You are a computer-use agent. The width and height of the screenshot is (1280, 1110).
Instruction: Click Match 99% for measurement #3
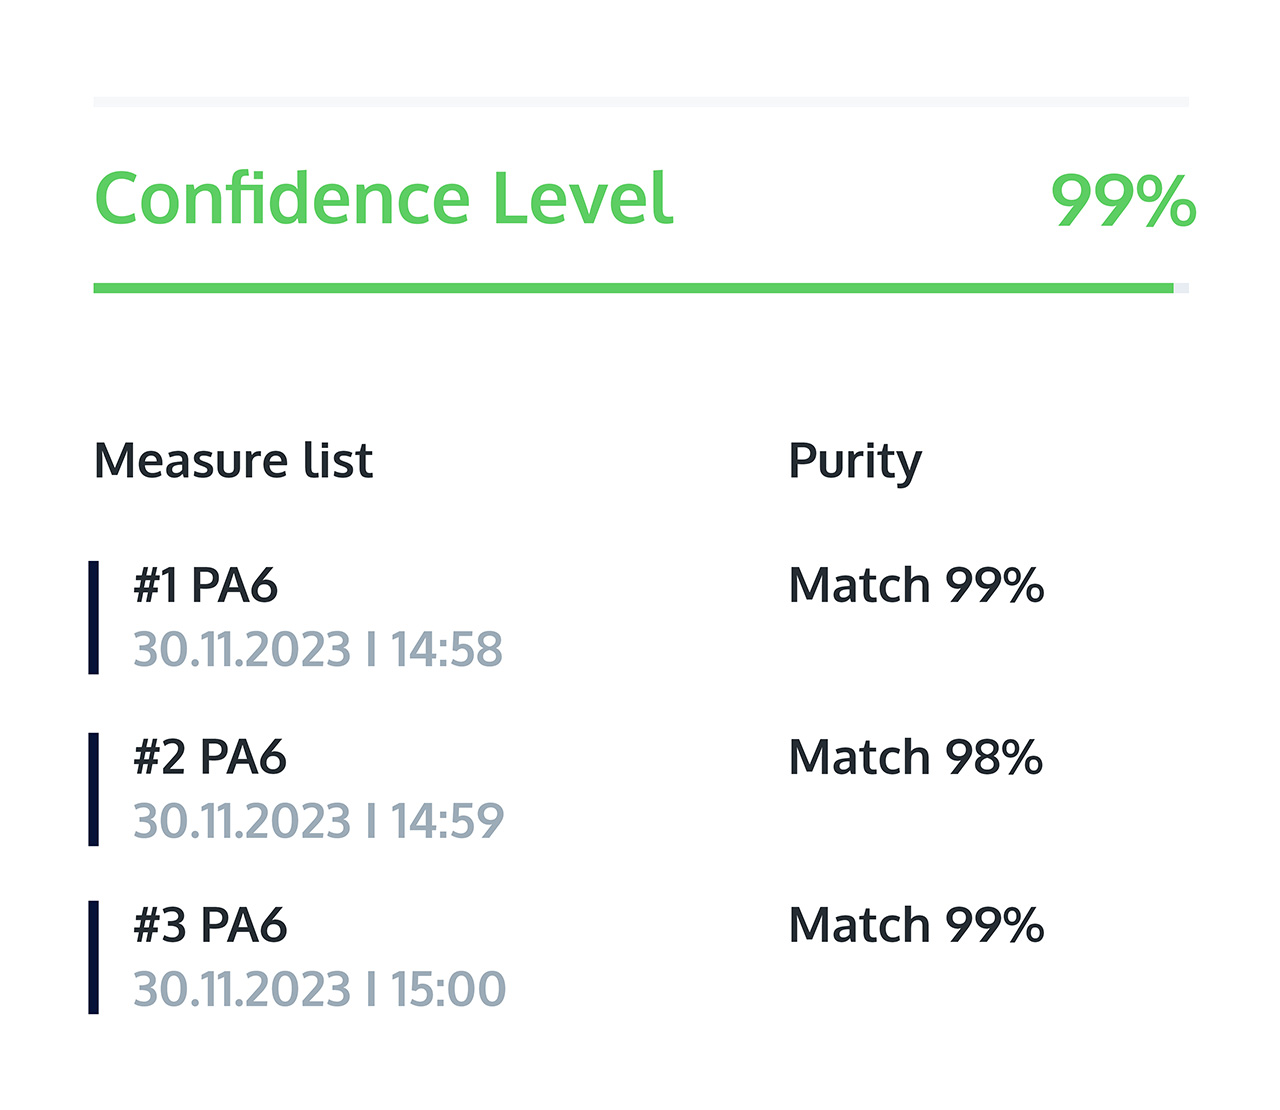pyautogui.click(x=915, y=925)
